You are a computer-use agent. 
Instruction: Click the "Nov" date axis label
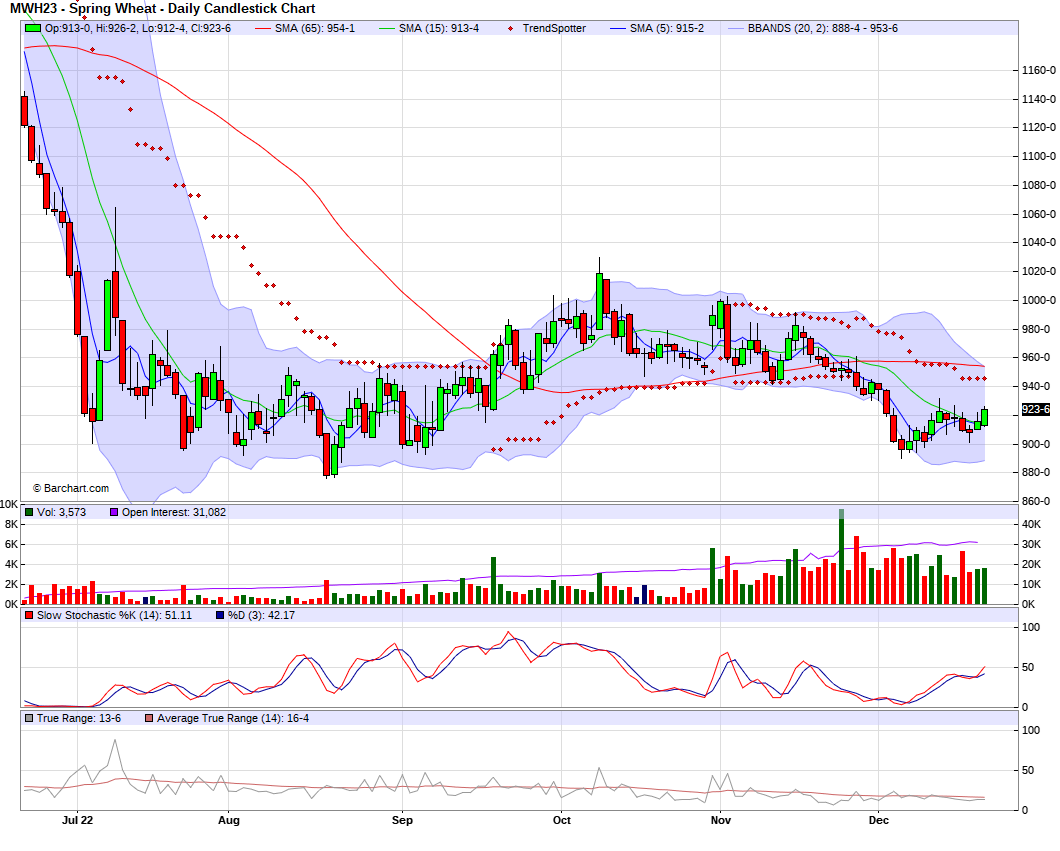(721, 820)
